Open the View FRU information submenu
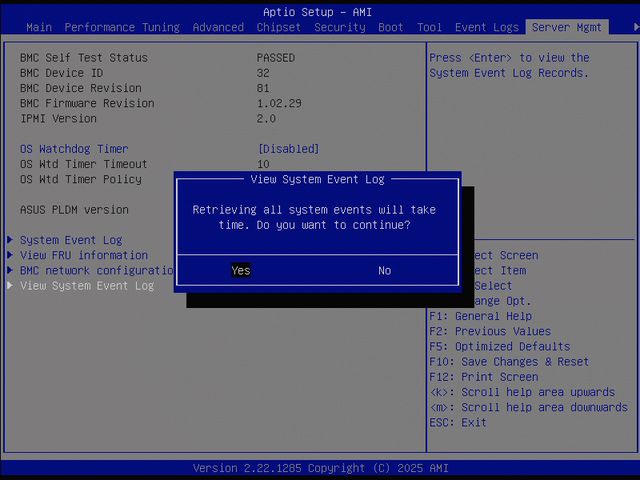 point(84,255)
